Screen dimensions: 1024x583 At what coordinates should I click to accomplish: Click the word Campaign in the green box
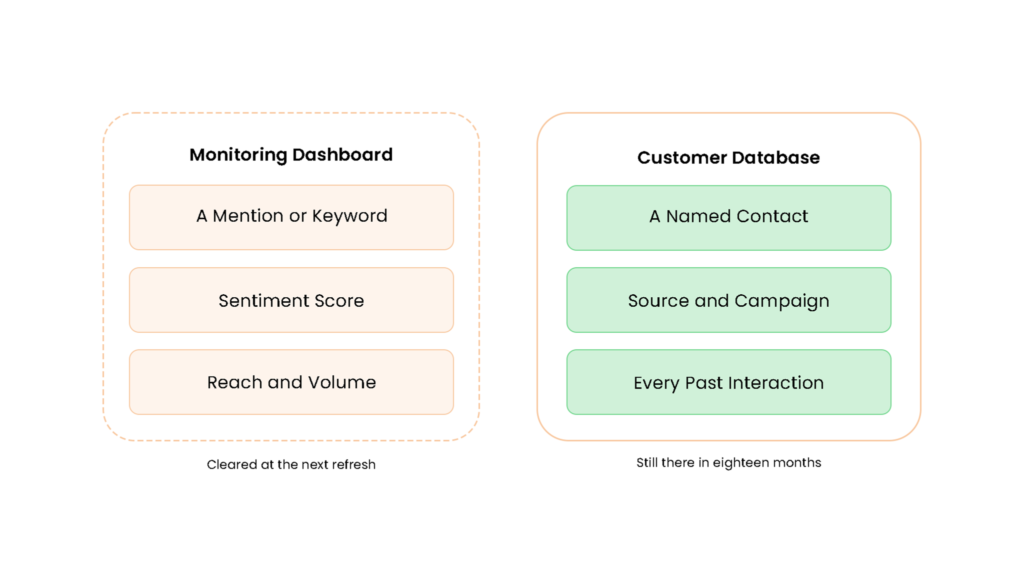pyautogui.click(x=782, y=302)
